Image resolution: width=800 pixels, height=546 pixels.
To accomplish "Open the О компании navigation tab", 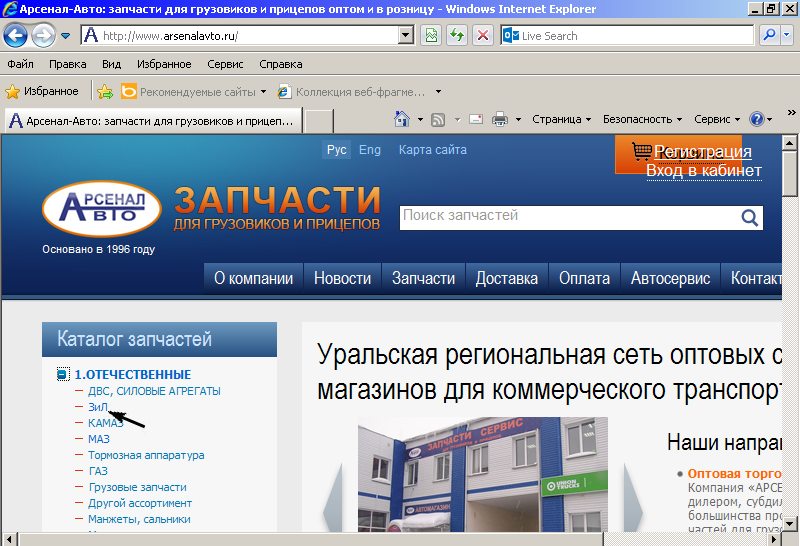I will (x=254, y=278).
